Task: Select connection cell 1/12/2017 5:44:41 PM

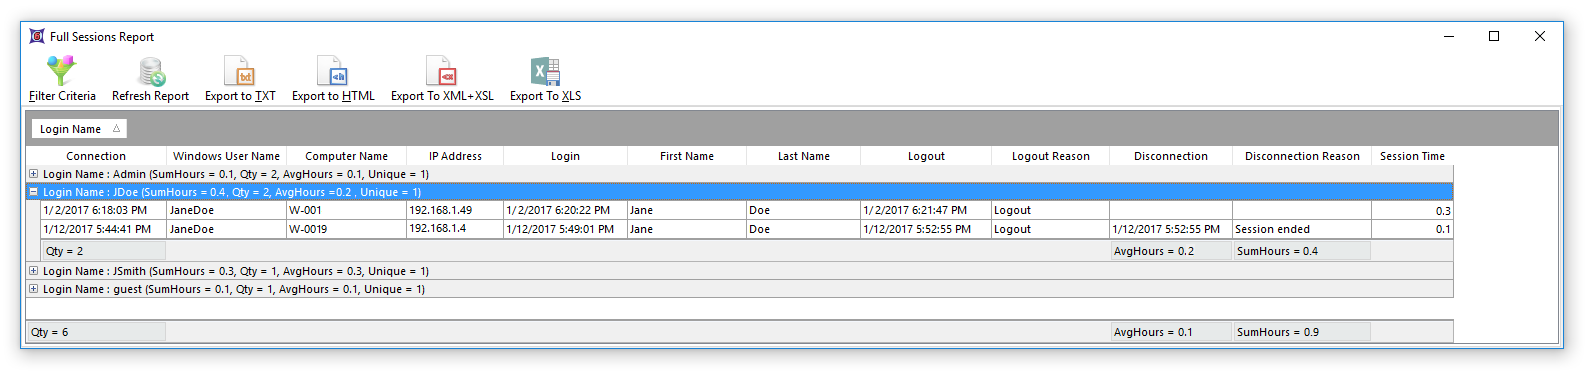Action: [104, 229]
